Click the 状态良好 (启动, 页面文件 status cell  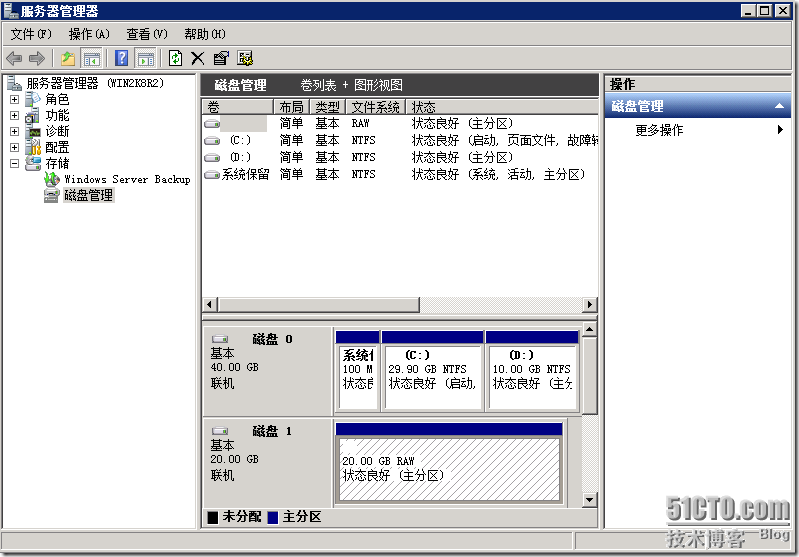(x=504, y=140)
